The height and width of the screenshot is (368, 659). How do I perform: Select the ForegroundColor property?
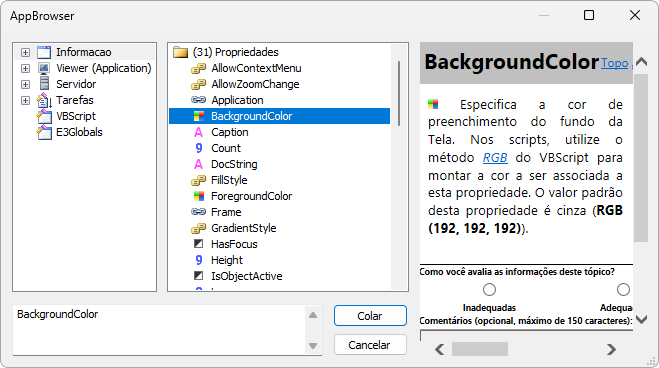pyautogui.click(x=251, y=196)
